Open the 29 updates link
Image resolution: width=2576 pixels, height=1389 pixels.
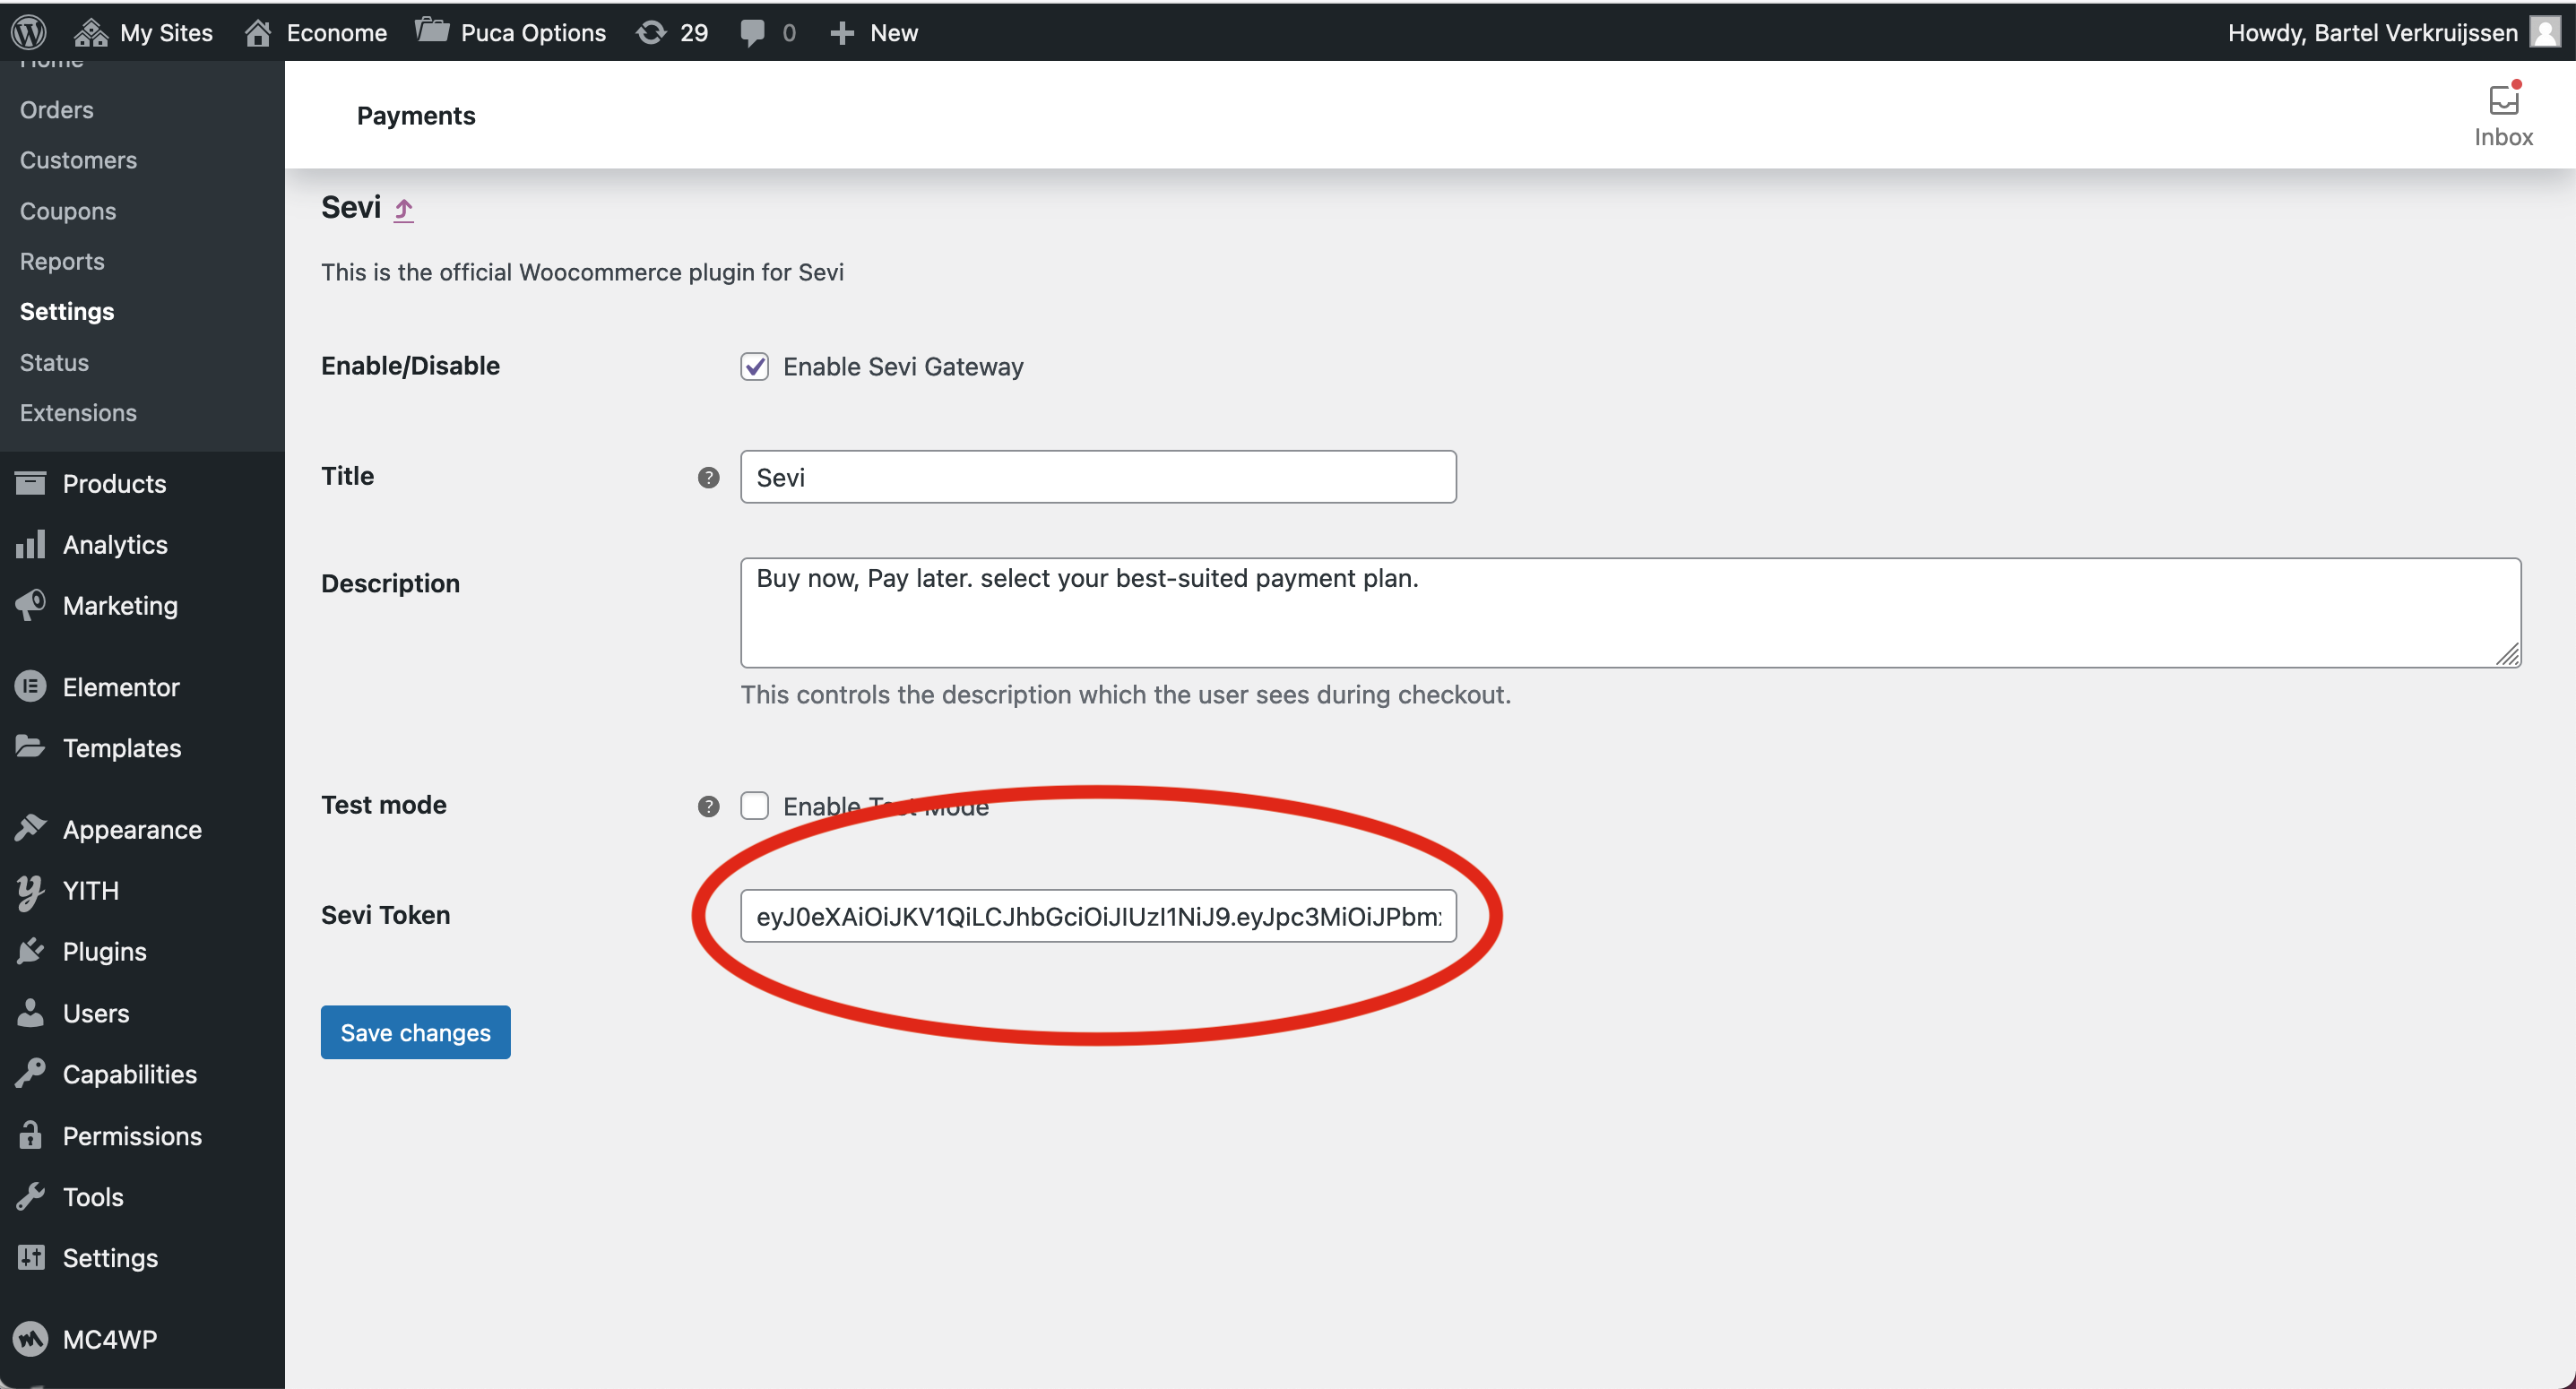click(x=693, y=33)
